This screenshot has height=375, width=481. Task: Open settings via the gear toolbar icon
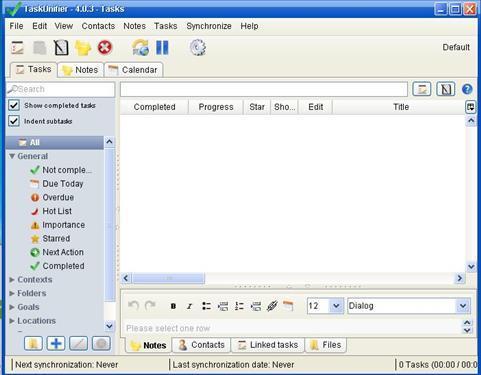198,48
